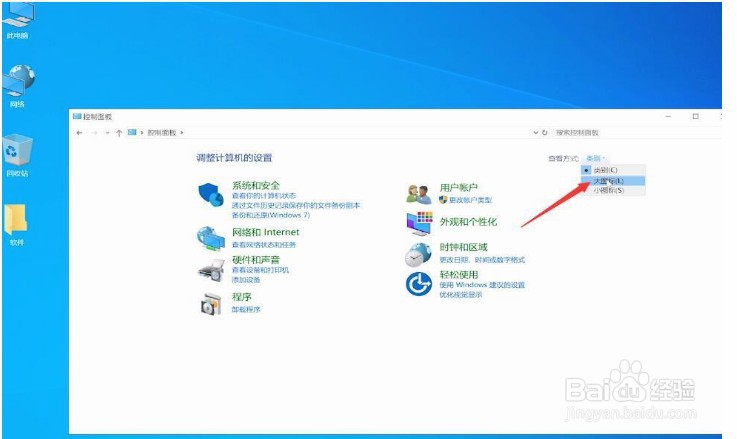
Task: Go forward with the forward arrow
Action: click(94, 133)
